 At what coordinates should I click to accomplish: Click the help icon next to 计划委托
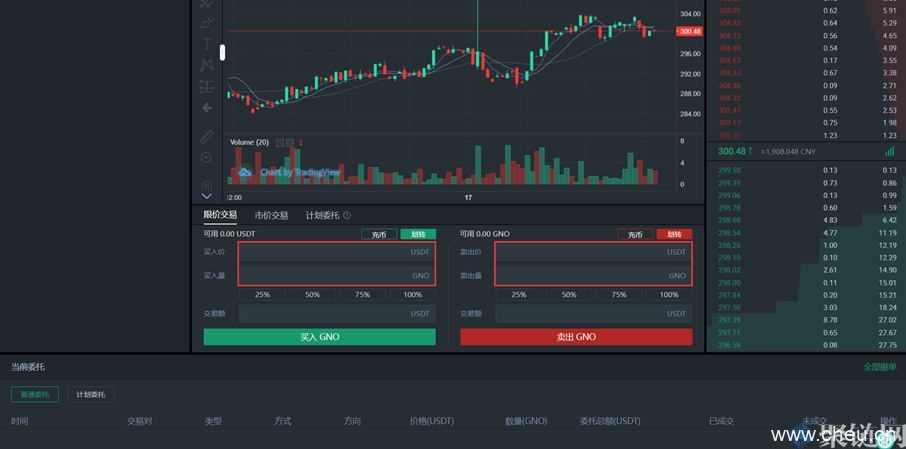(347, 215)
